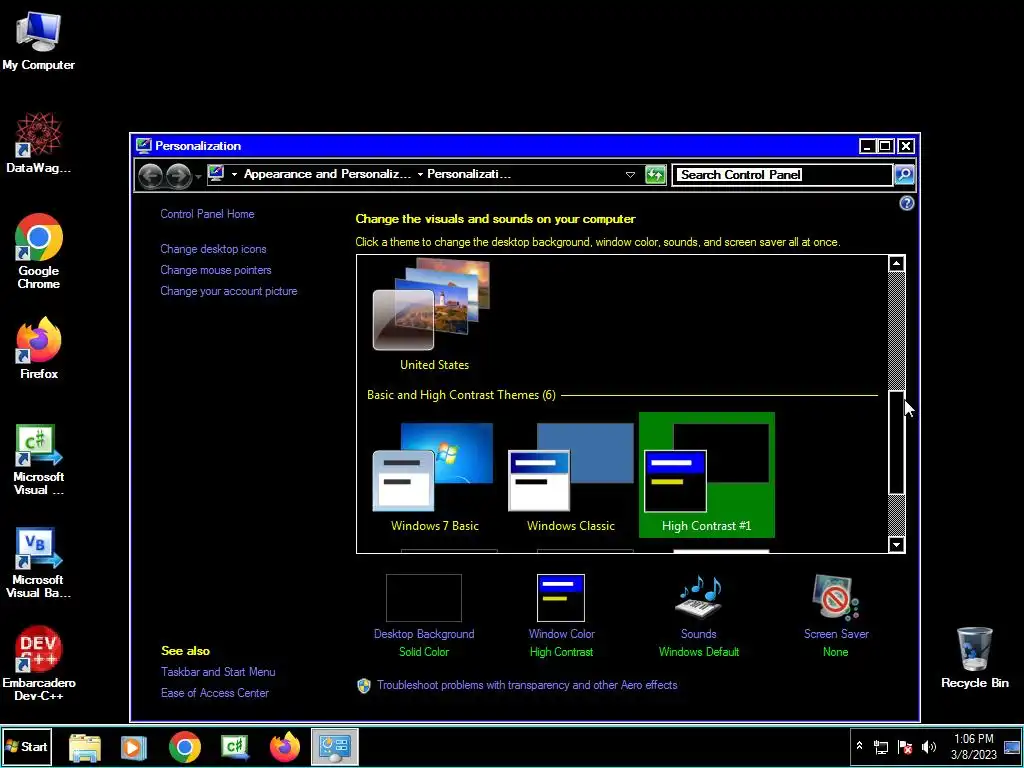
Task: Open address bar previous locations dropdown
Action: (x=630, y=174)
